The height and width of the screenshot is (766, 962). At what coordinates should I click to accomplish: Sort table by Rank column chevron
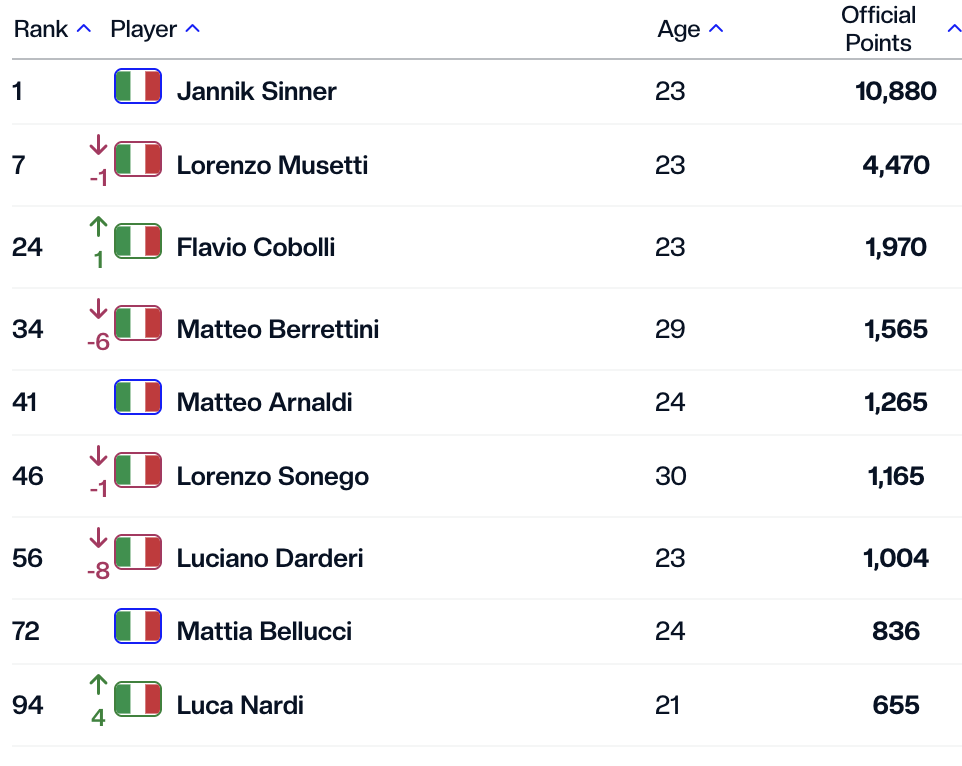84,29
